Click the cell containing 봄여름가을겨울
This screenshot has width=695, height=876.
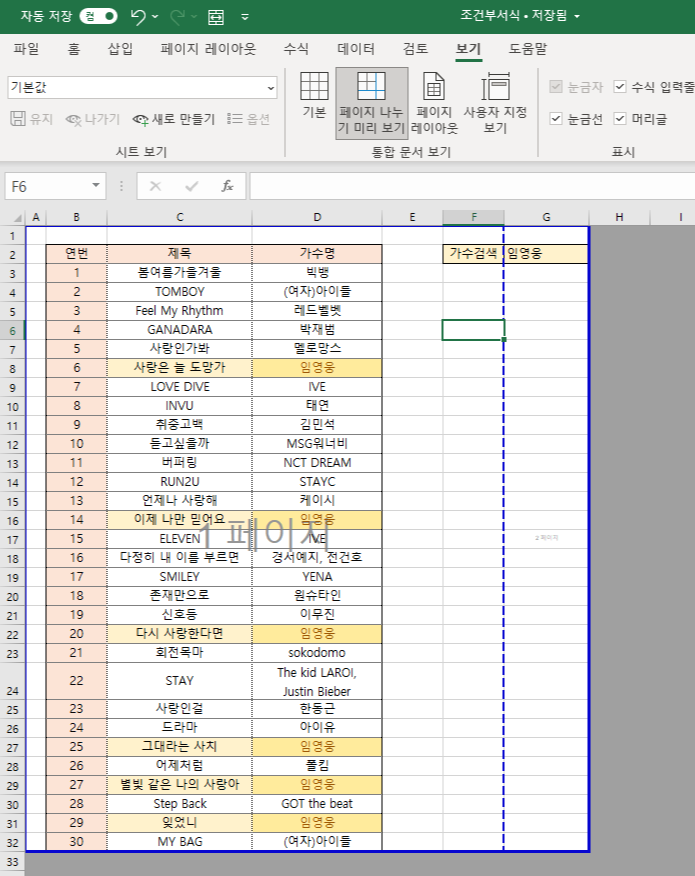tap(179, 273)
